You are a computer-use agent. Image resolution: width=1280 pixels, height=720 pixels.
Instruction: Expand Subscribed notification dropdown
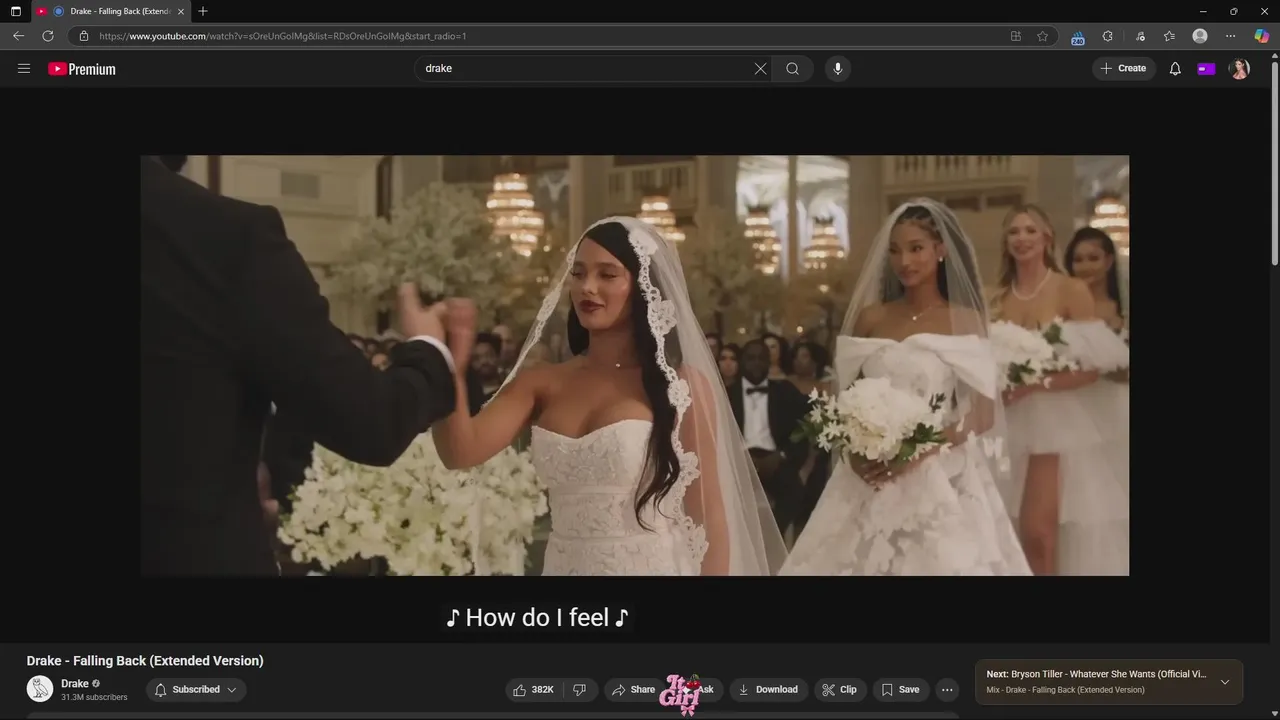(x=196, y=690)
